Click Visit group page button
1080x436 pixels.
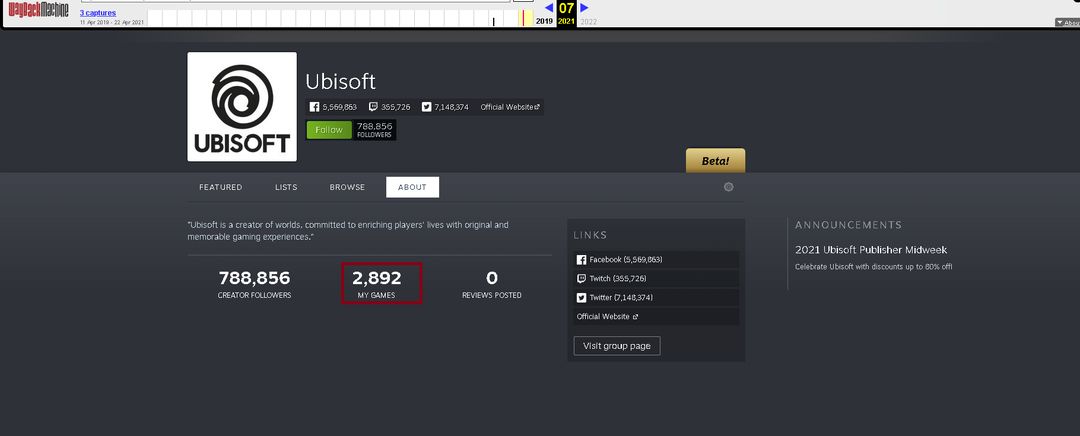click(x=616, y=346)
